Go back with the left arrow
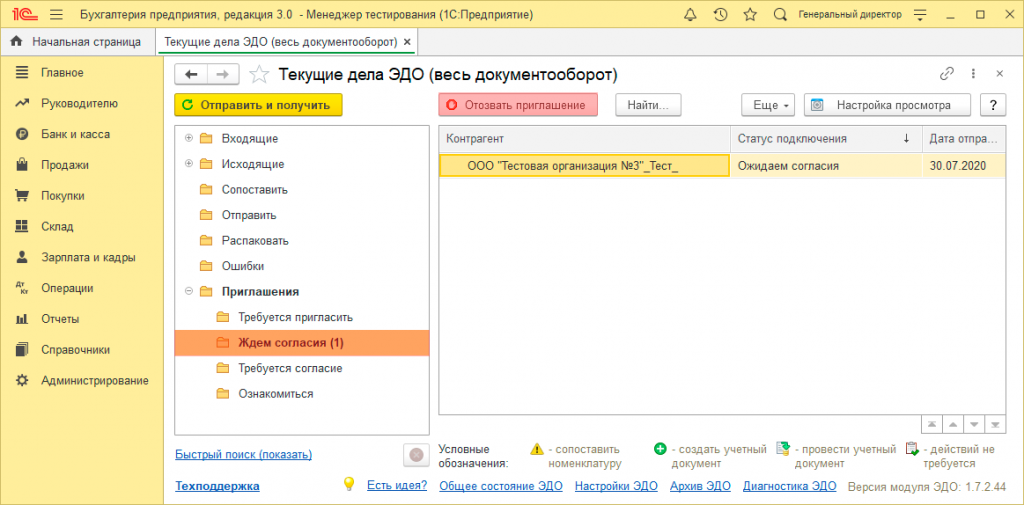Image resolution: width=1024 pixels, height=505 pixels. 191,74
